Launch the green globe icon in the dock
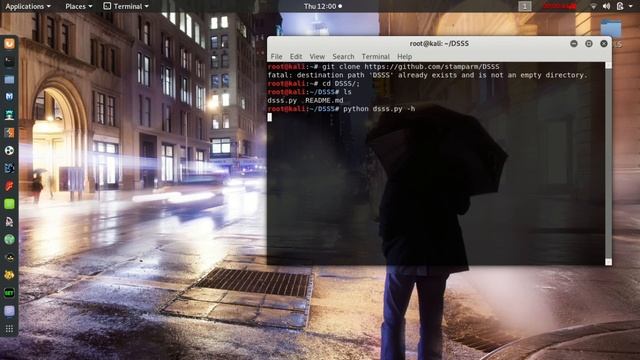 9,240
